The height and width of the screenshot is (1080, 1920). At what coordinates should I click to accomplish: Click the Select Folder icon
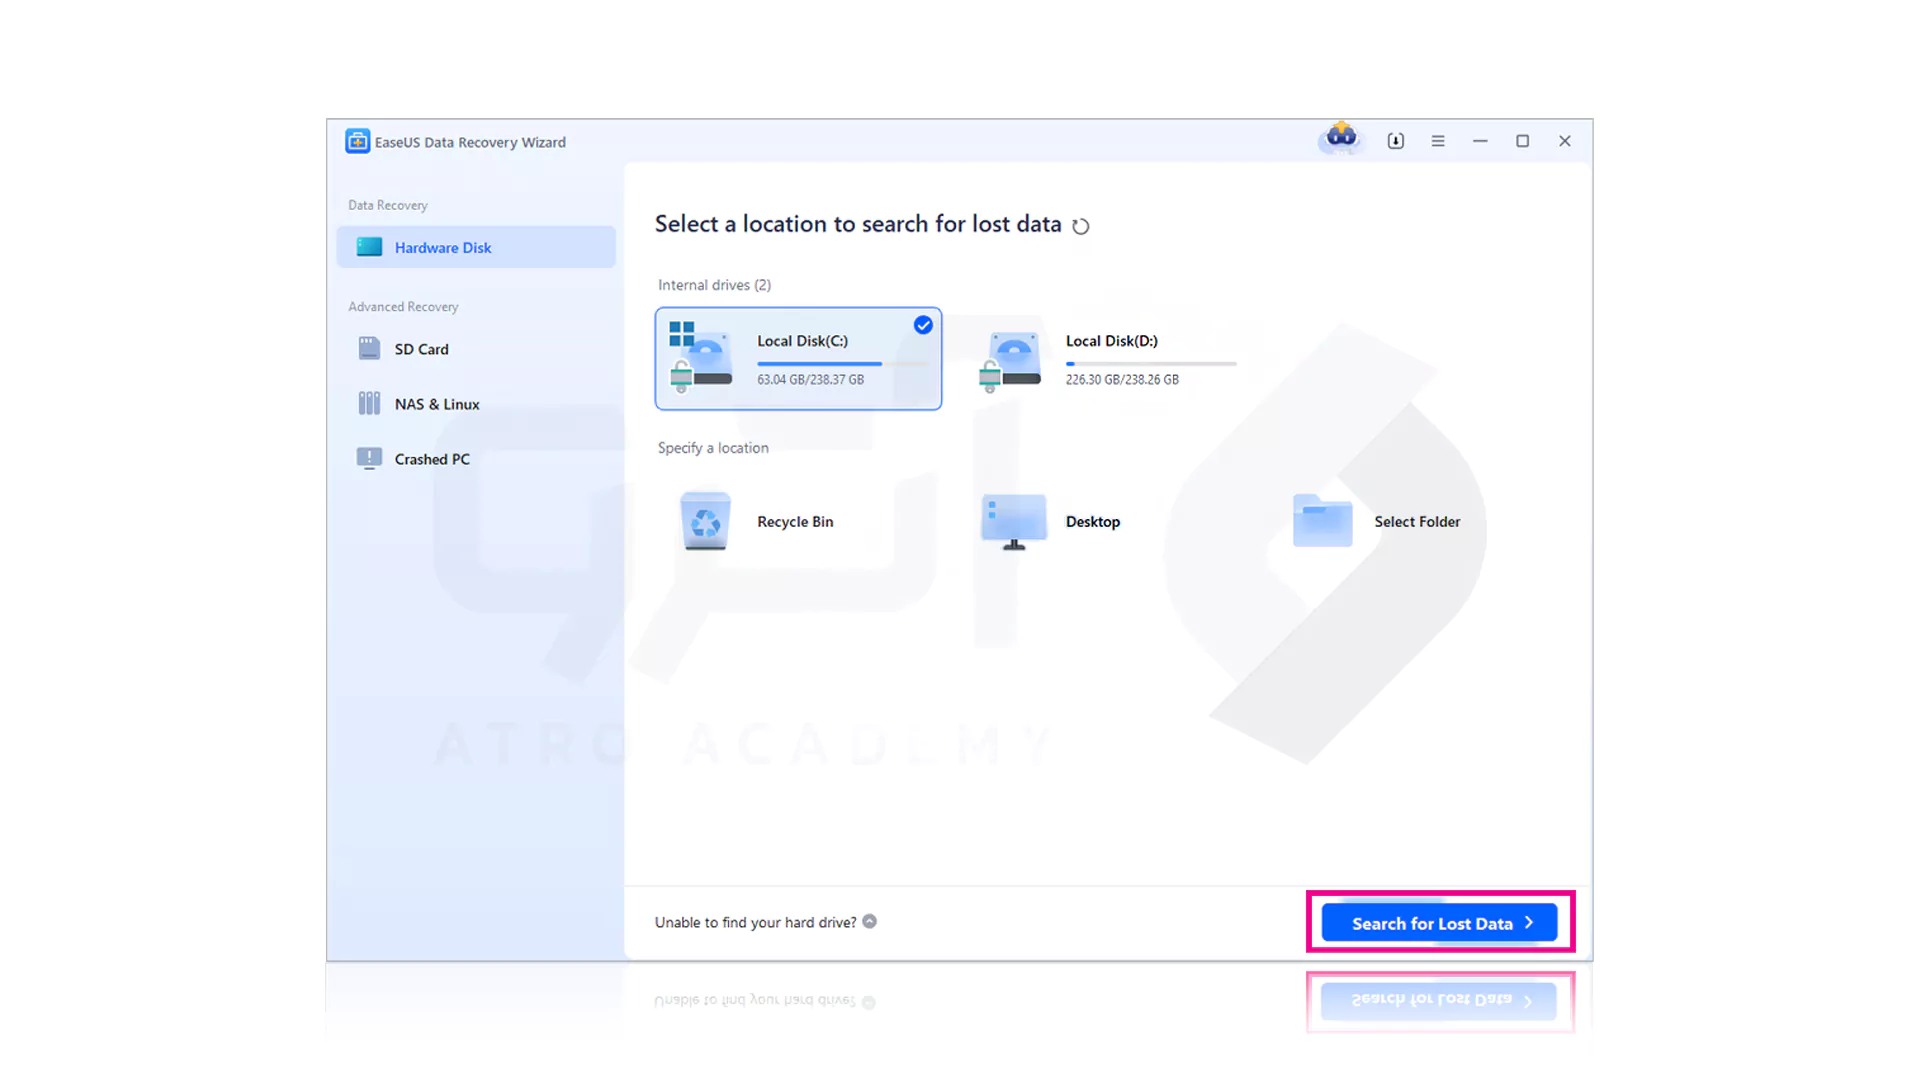point(1322,520)
